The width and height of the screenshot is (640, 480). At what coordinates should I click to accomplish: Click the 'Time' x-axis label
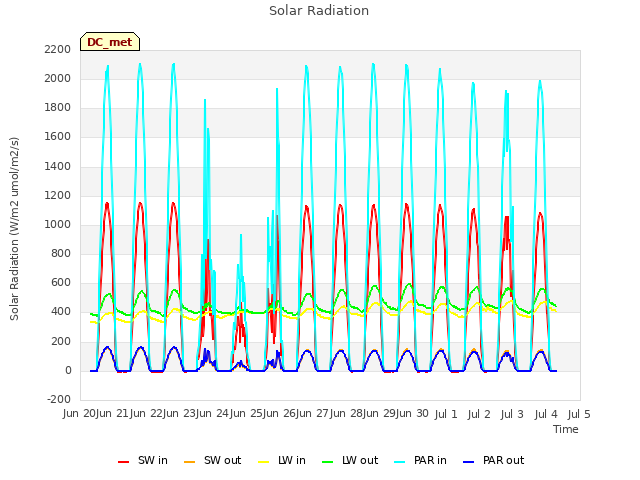pyautogui.click(x=566, y=429)
